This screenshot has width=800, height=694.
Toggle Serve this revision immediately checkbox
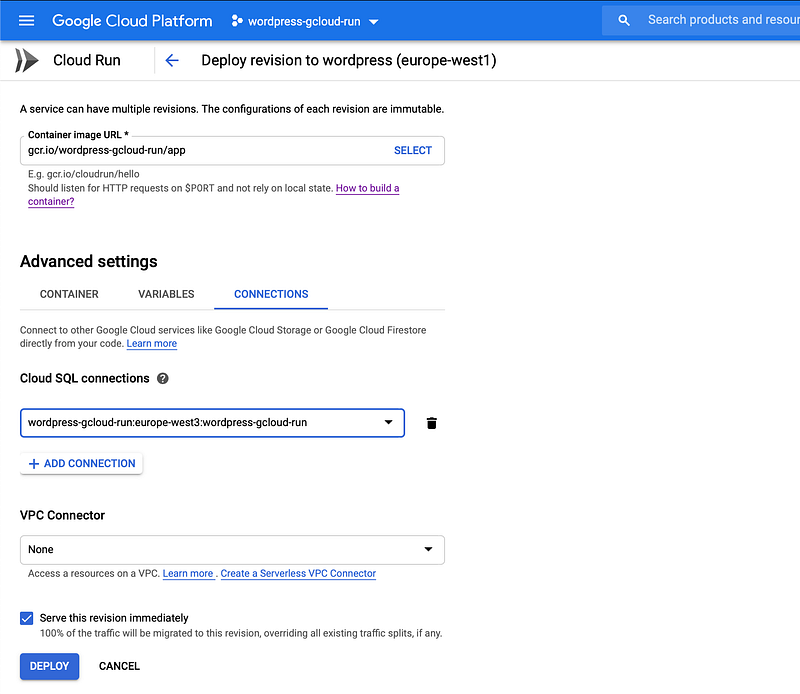[x=27, y=618]
